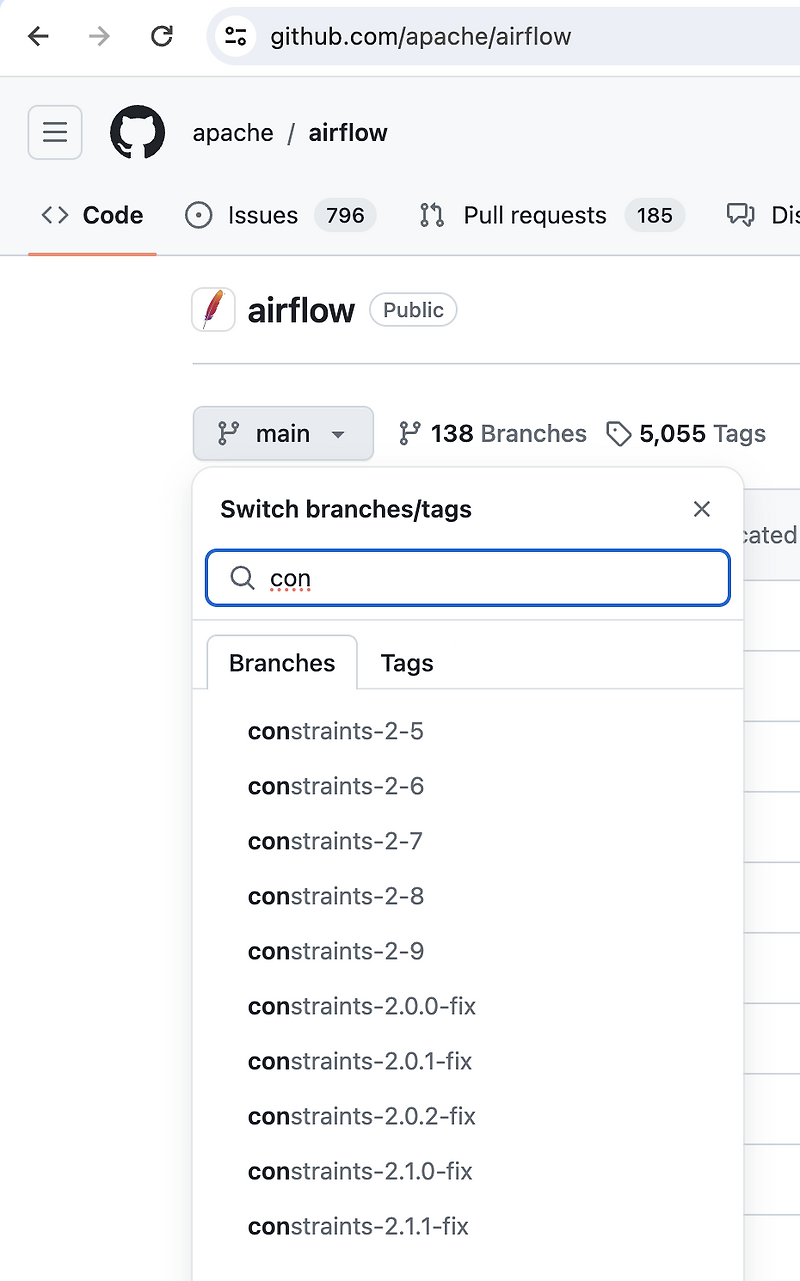Click the browser forward arrow

(x=99, y=37)
